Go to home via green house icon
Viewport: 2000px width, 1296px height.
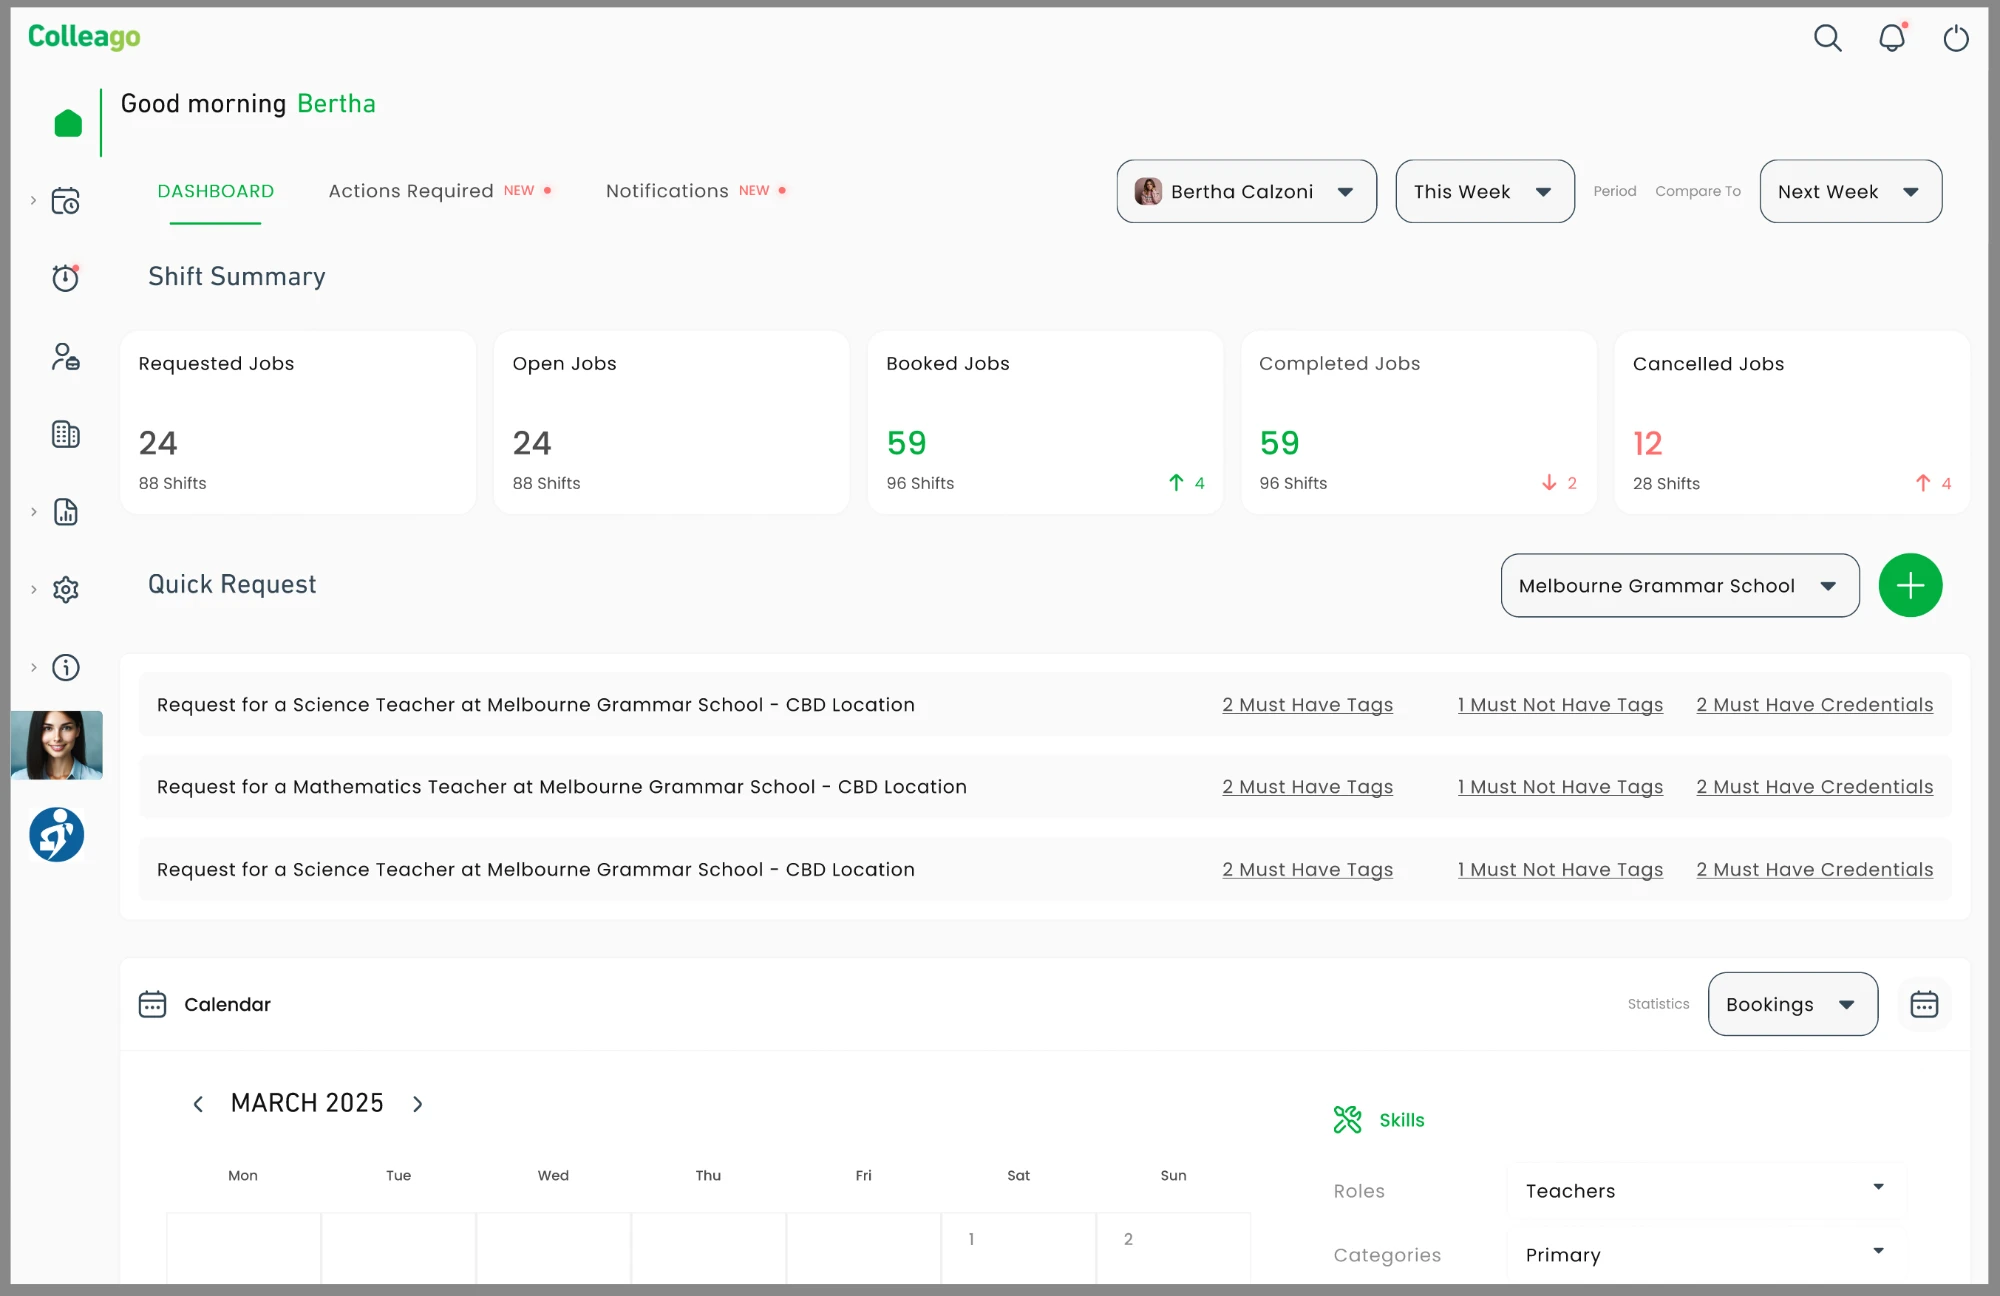pyautogui.click(x=68, y=123)
